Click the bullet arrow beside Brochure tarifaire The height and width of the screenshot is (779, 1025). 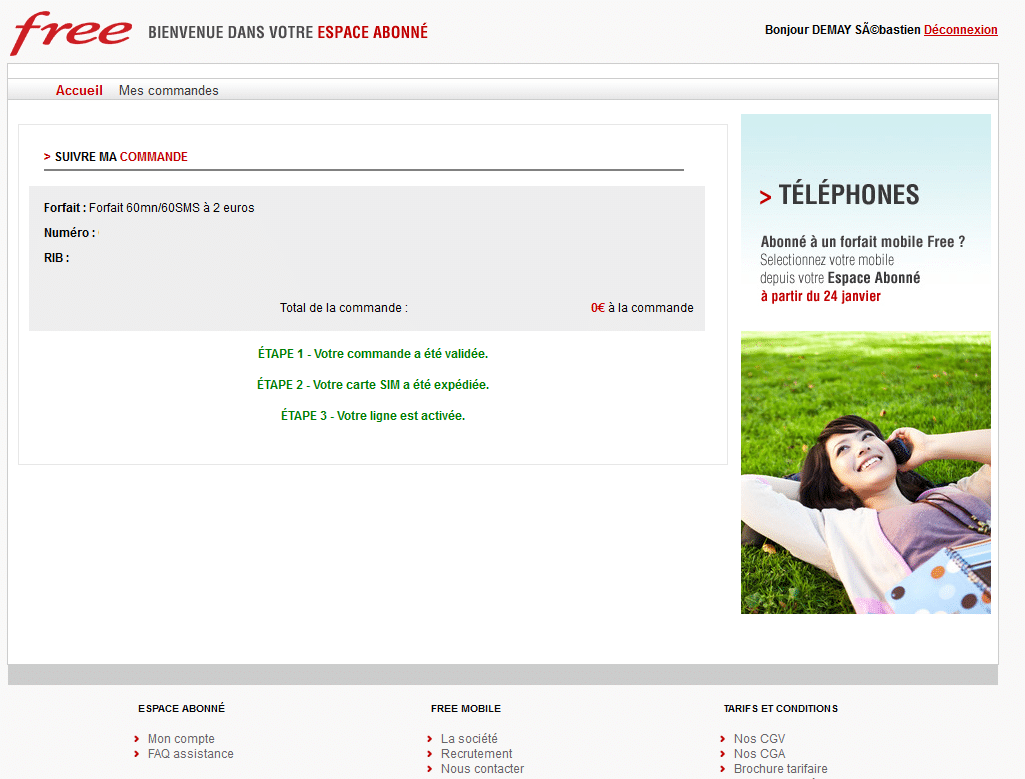pyautogui.click(x=722, y=769)
